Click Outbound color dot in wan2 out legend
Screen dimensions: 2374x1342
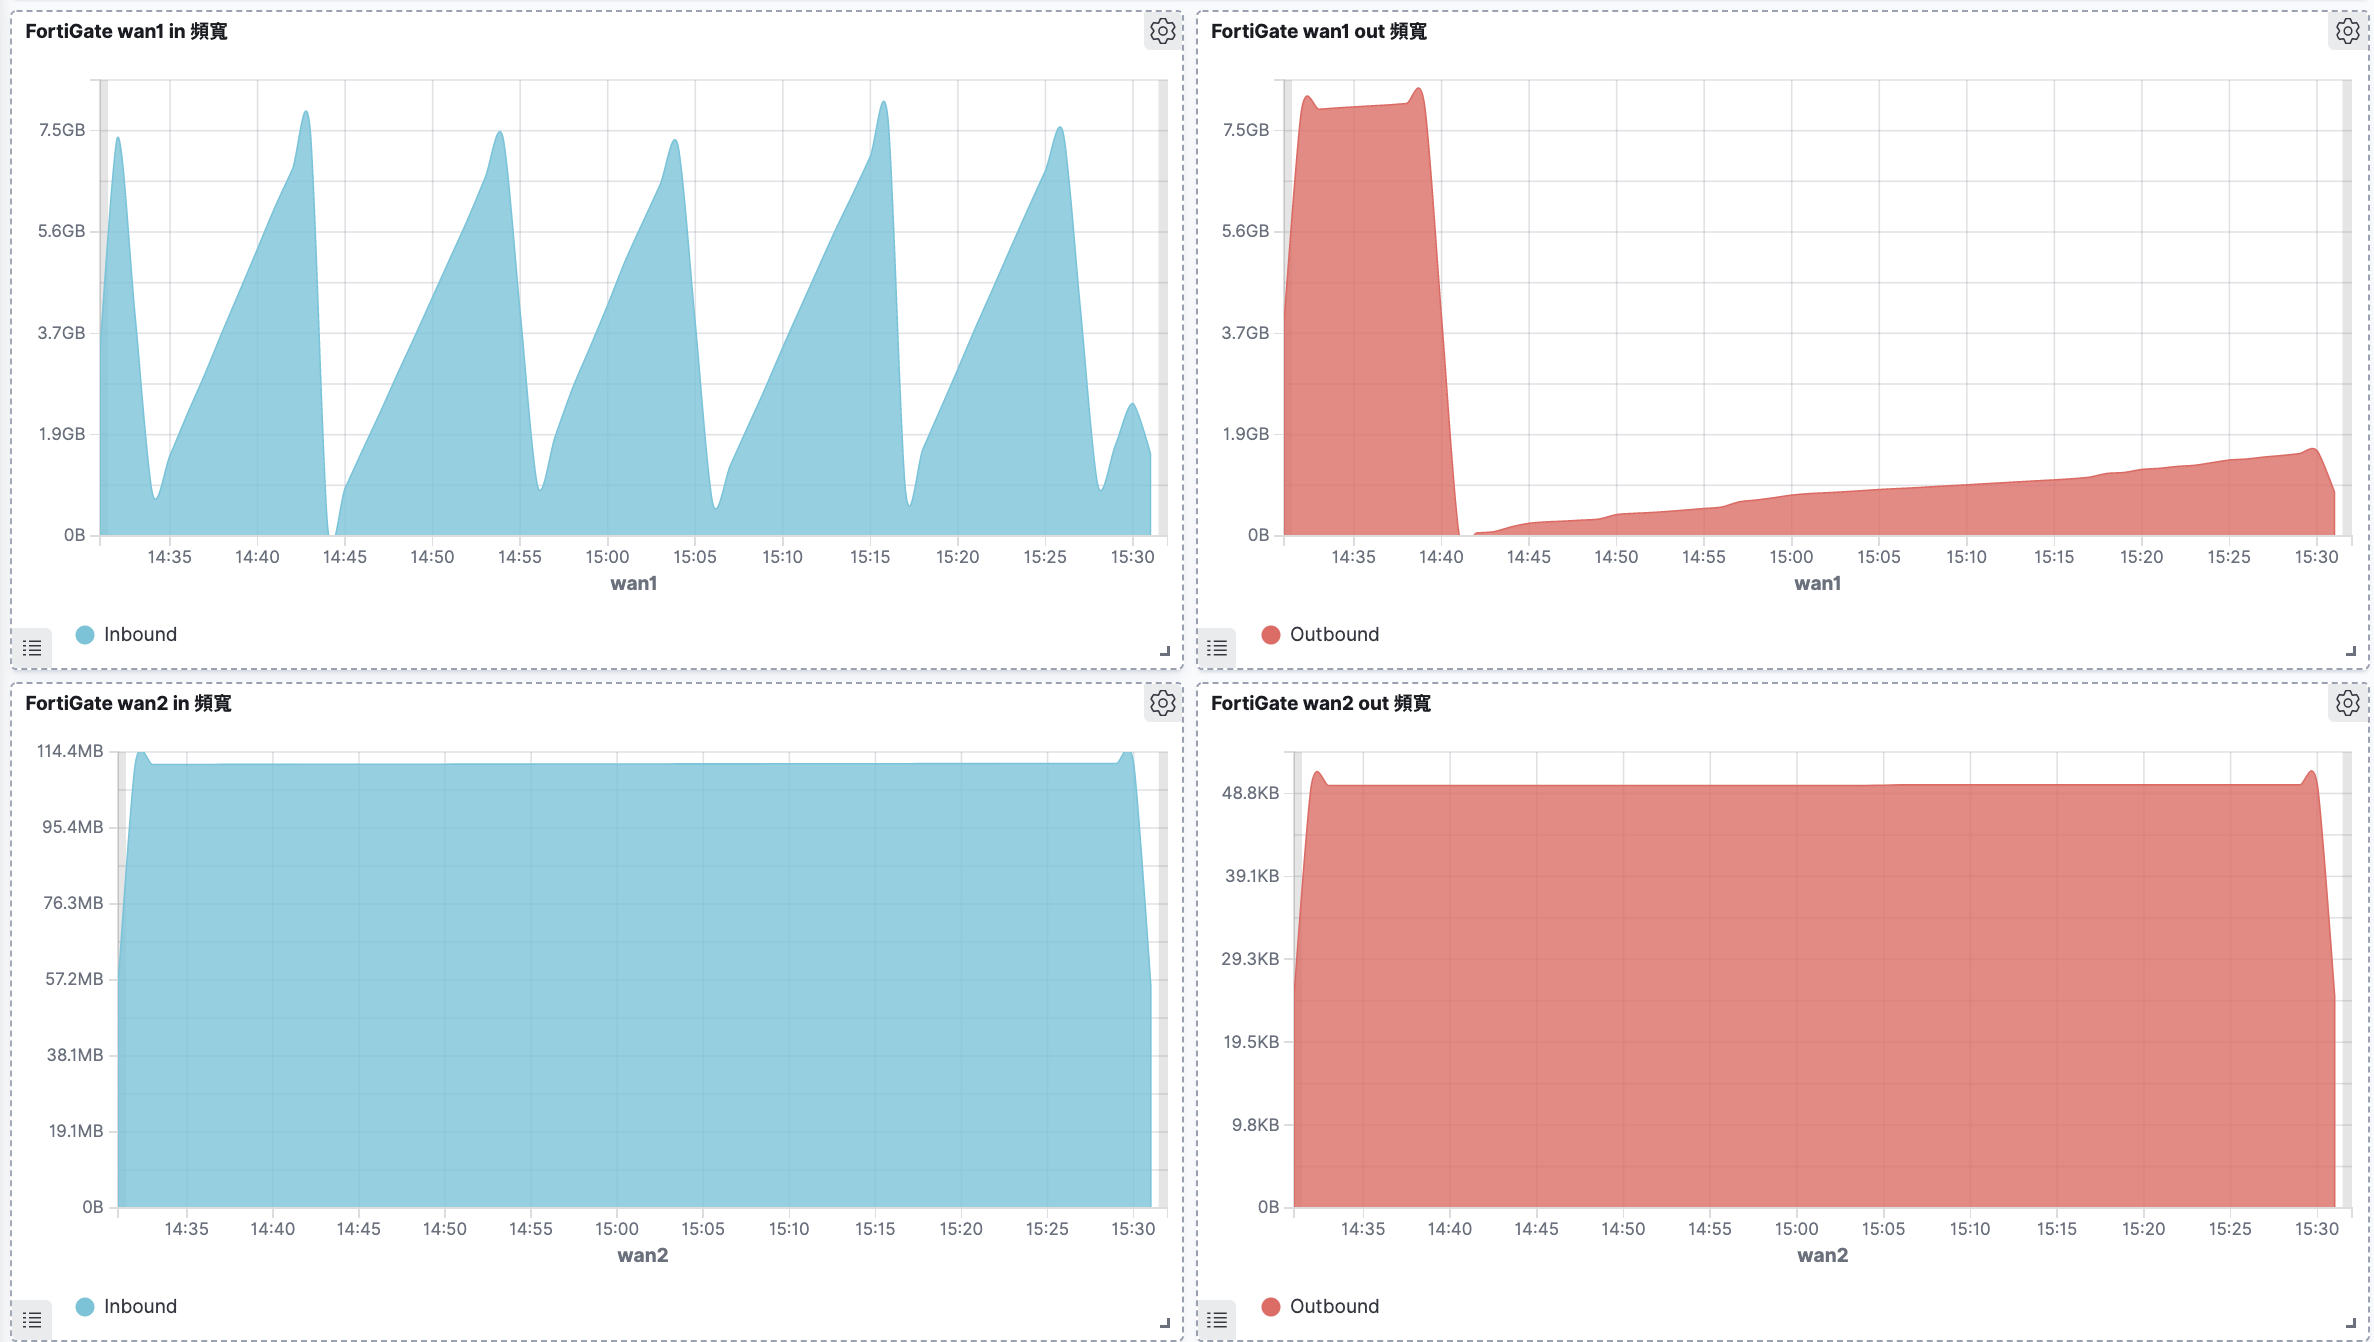coord(1271,1306)
